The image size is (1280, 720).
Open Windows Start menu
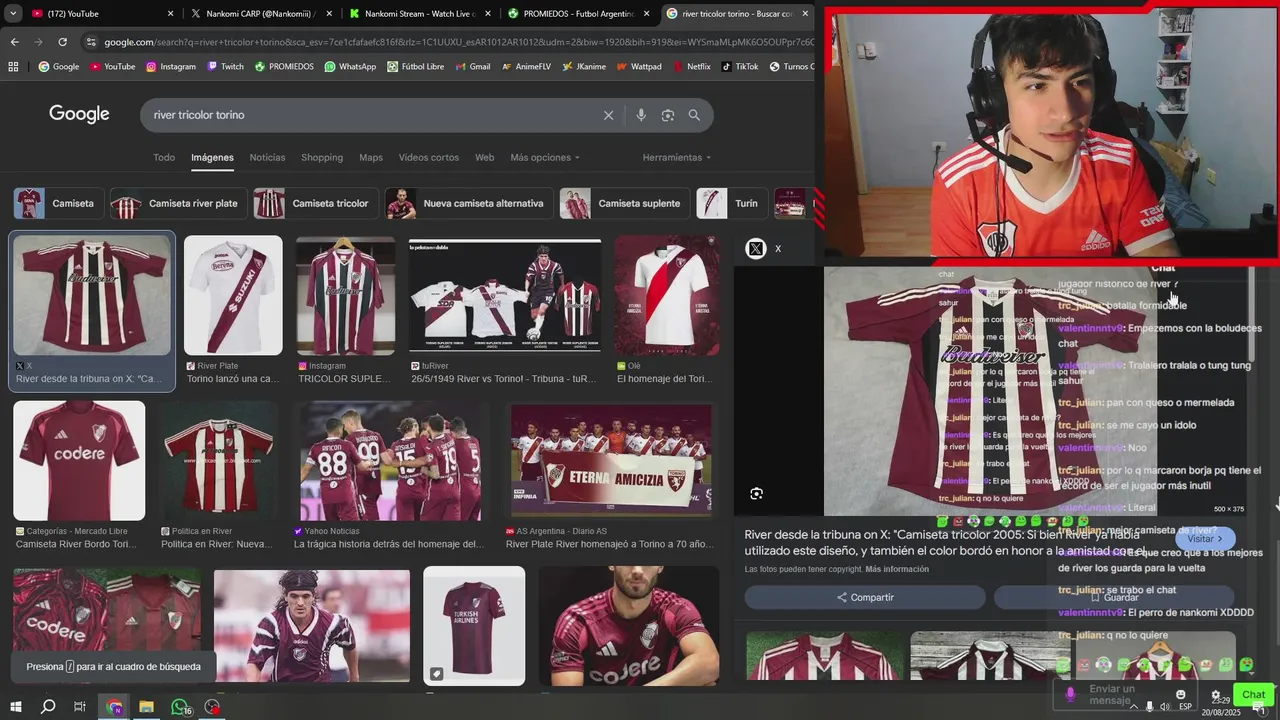[x=15, y=707]
